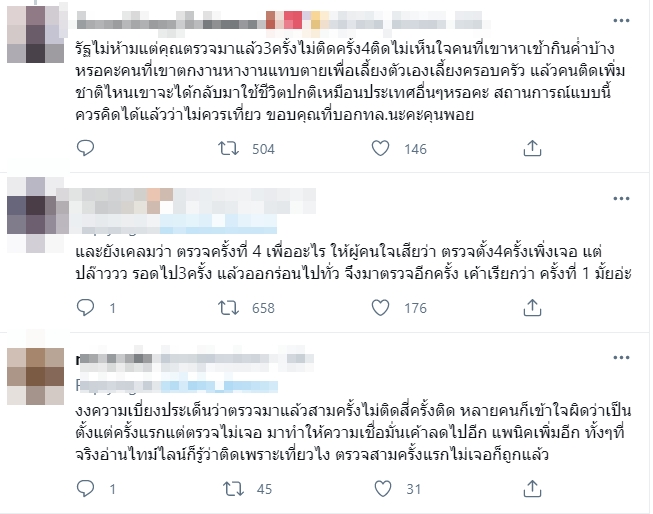Share the first tweet via upload icon
The image size is (653, 514).
[532, 148]
